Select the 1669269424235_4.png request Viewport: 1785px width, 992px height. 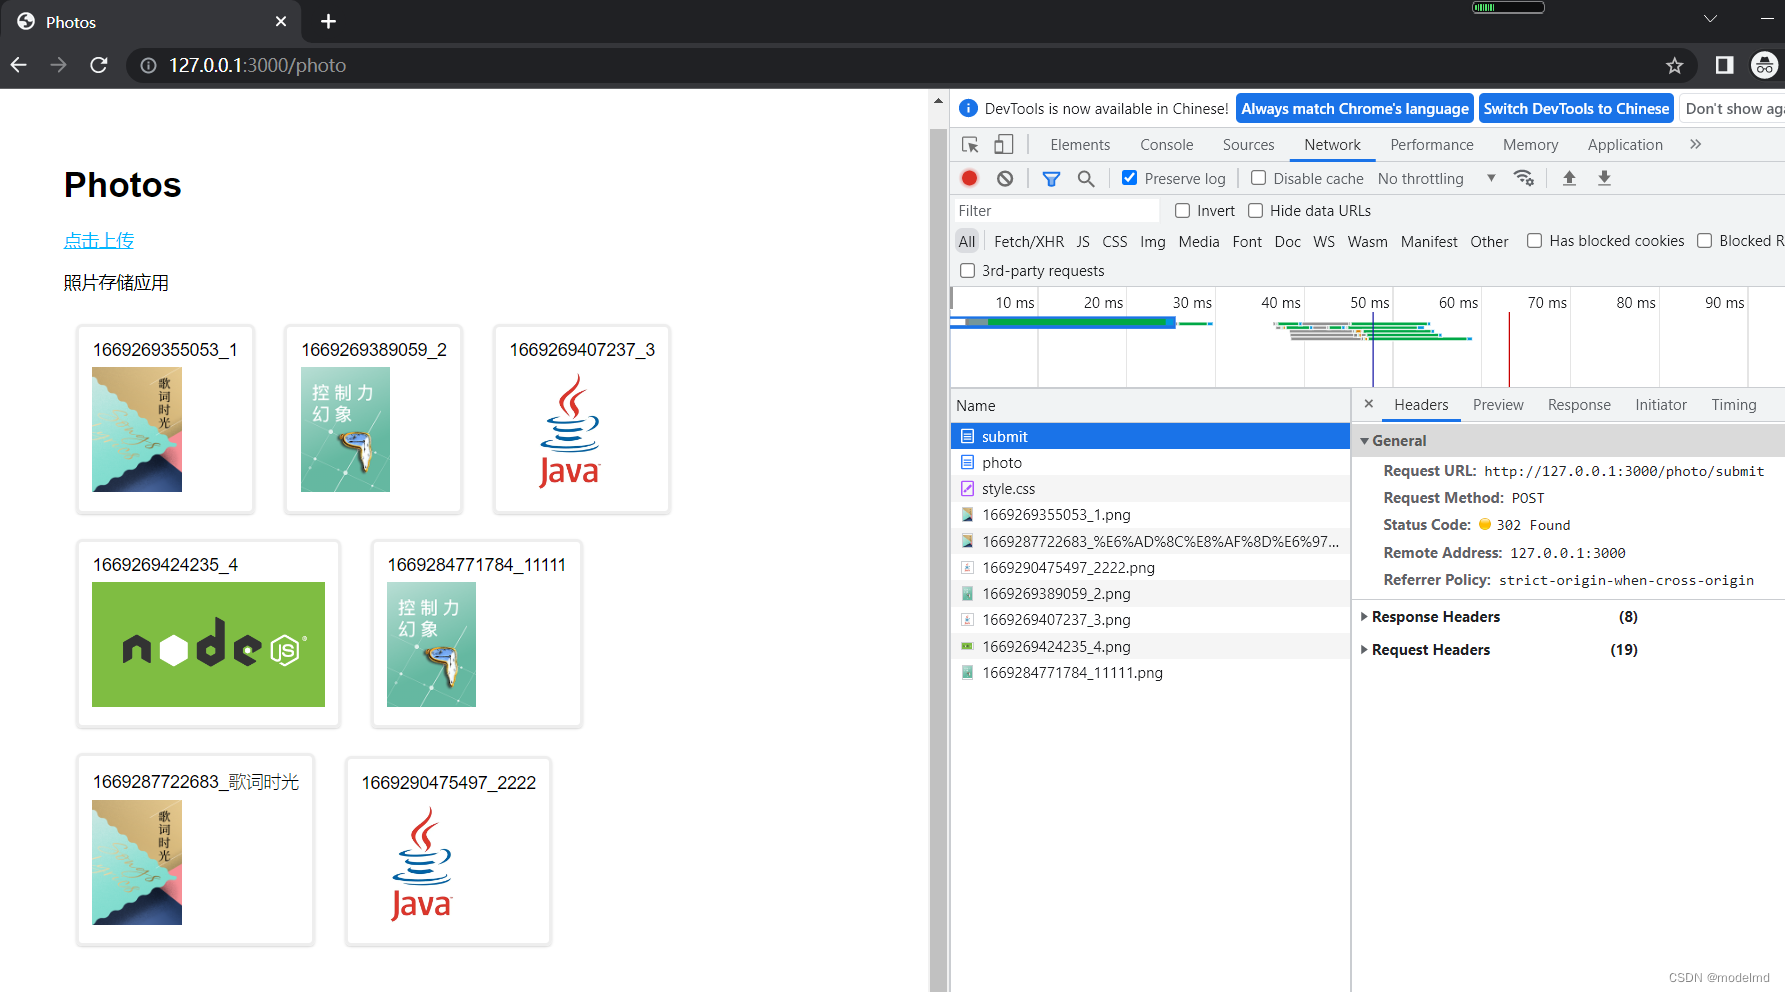[x=1150, y=647]
